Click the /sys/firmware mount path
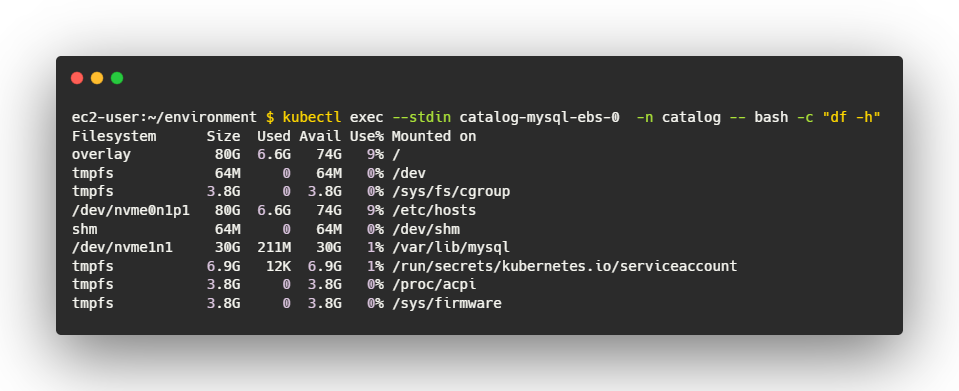 click(446, 303)
